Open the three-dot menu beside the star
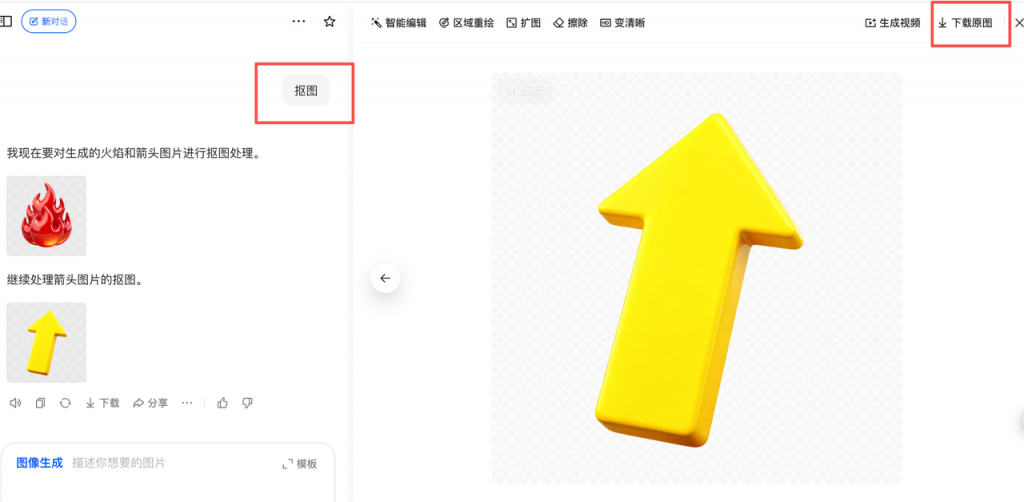The image size is (1024, 502). [298, 22]
